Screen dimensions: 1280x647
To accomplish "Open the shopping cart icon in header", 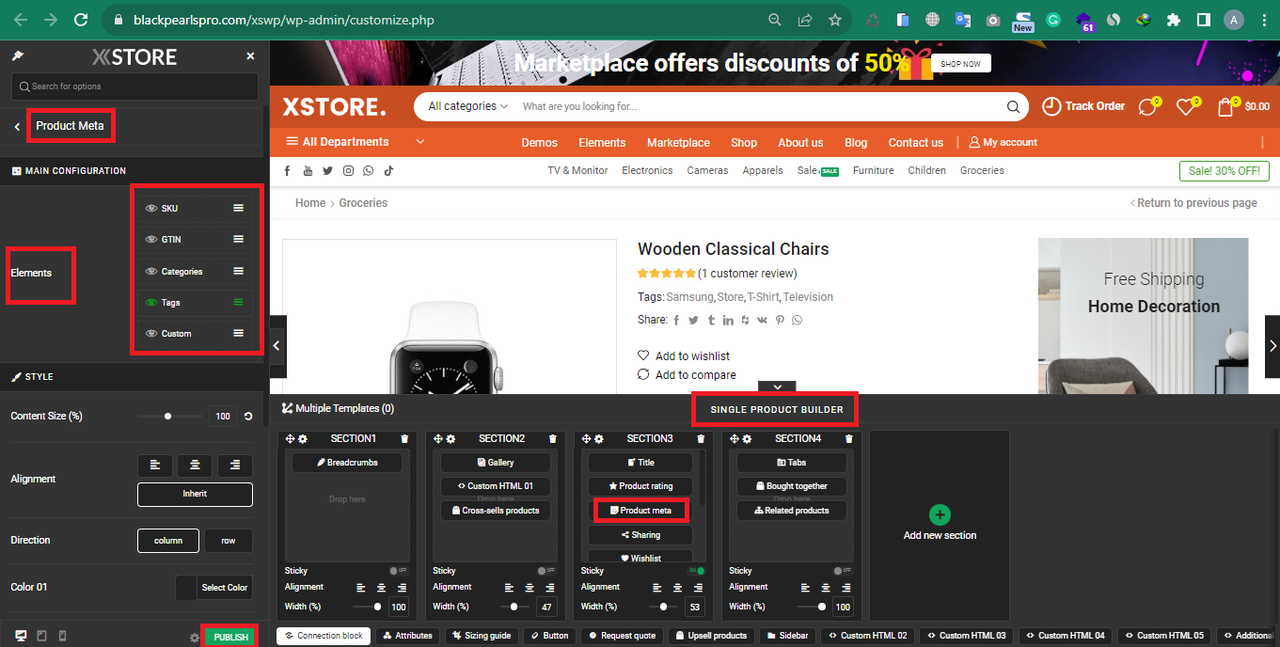I will coord(1225,106).
